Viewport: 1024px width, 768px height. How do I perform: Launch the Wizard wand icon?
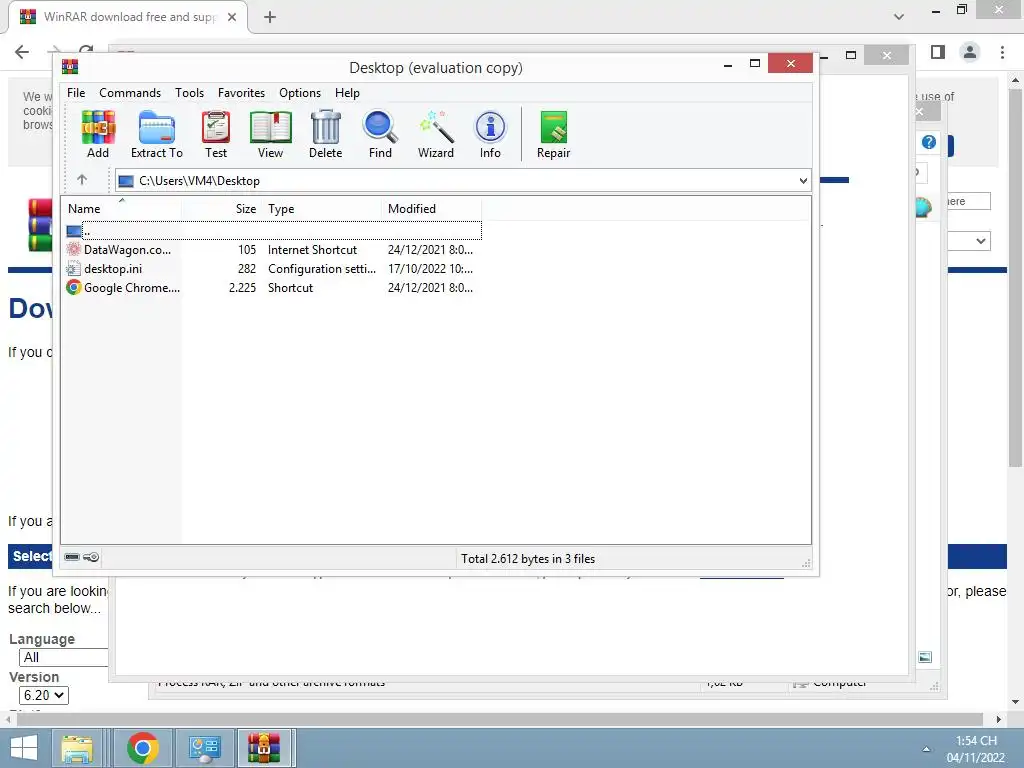pos(436,135)
